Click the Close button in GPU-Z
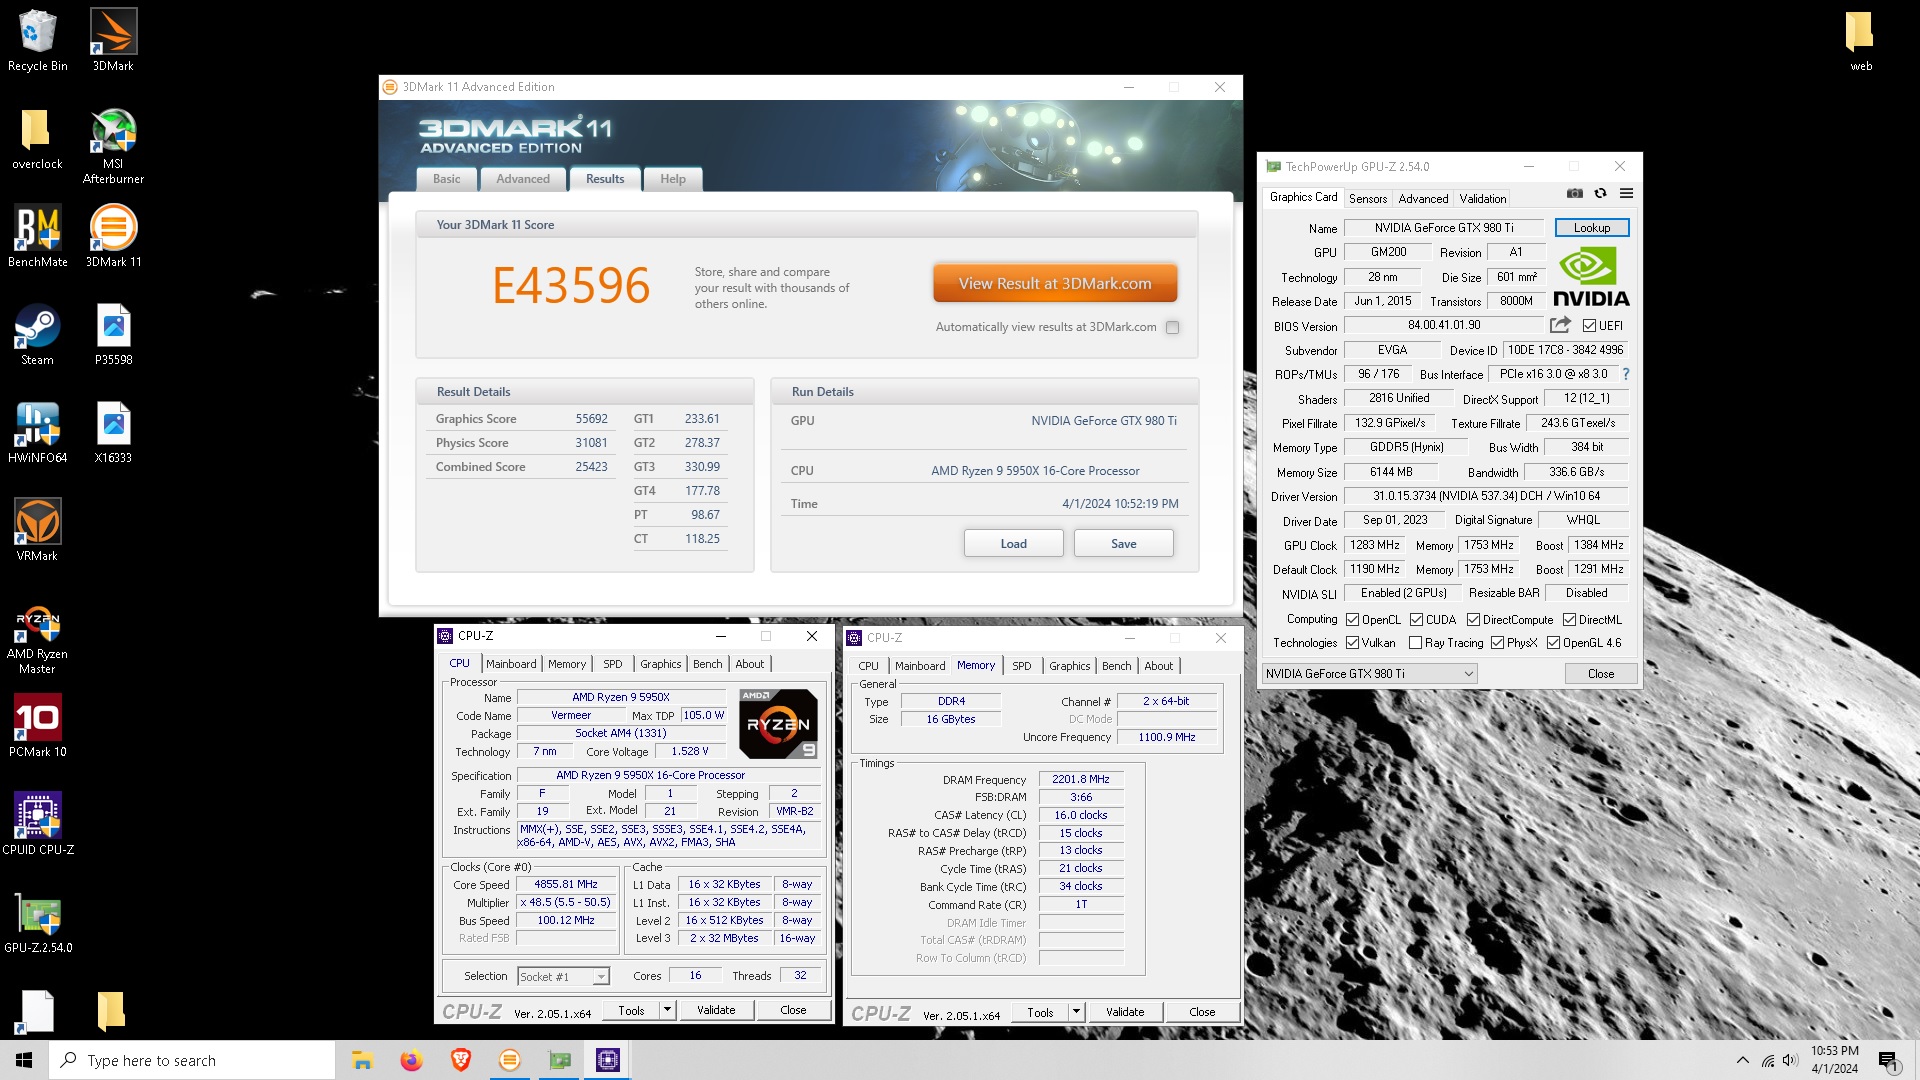Screen dimensions: 1920x1080 click(x=1601, y=674)
